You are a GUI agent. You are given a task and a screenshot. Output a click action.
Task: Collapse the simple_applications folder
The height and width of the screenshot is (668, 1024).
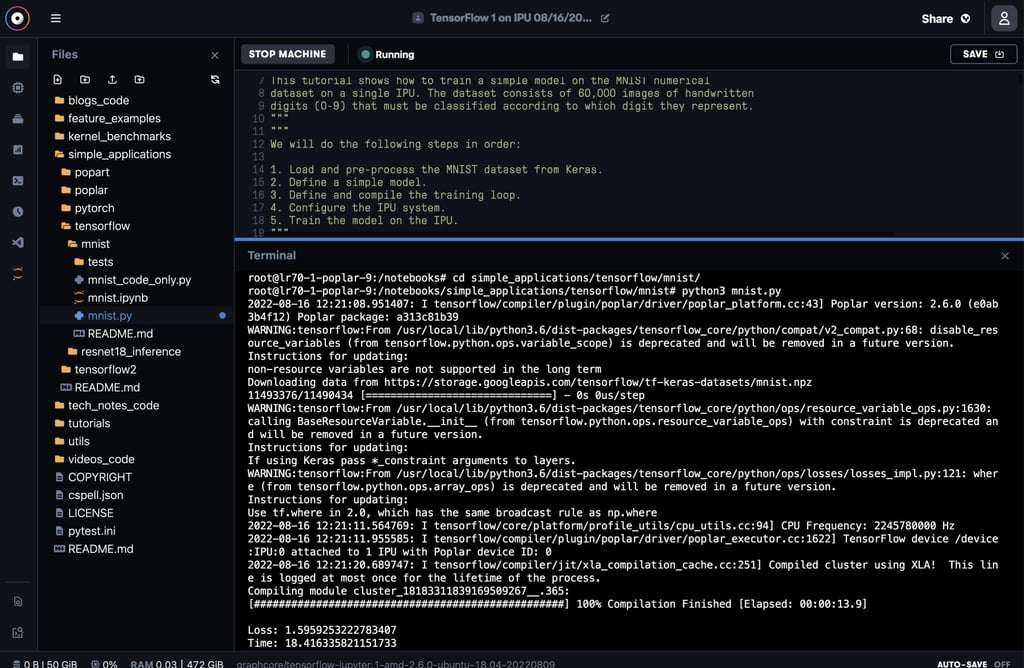pos(113,154)
